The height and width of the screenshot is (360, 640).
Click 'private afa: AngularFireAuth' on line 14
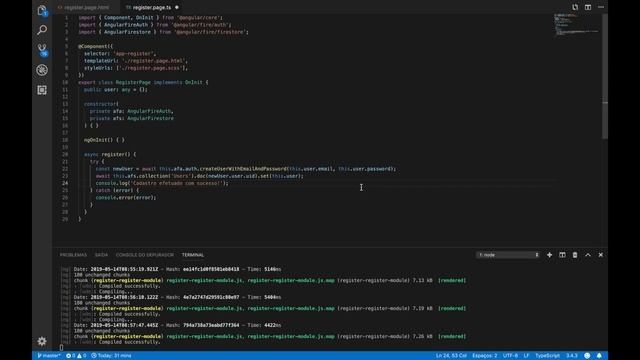click(x=131, y=111)
